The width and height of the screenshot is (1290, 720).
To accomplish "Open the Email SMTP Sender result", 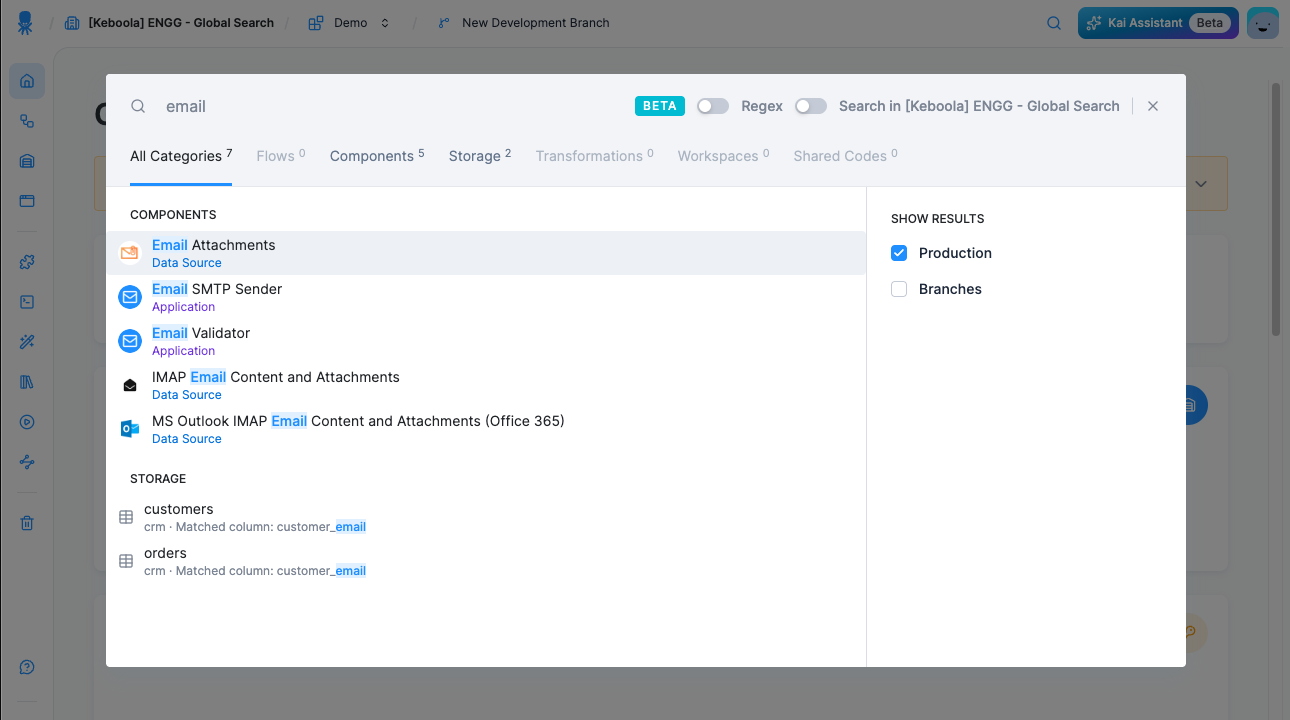I will coord(486,297).
